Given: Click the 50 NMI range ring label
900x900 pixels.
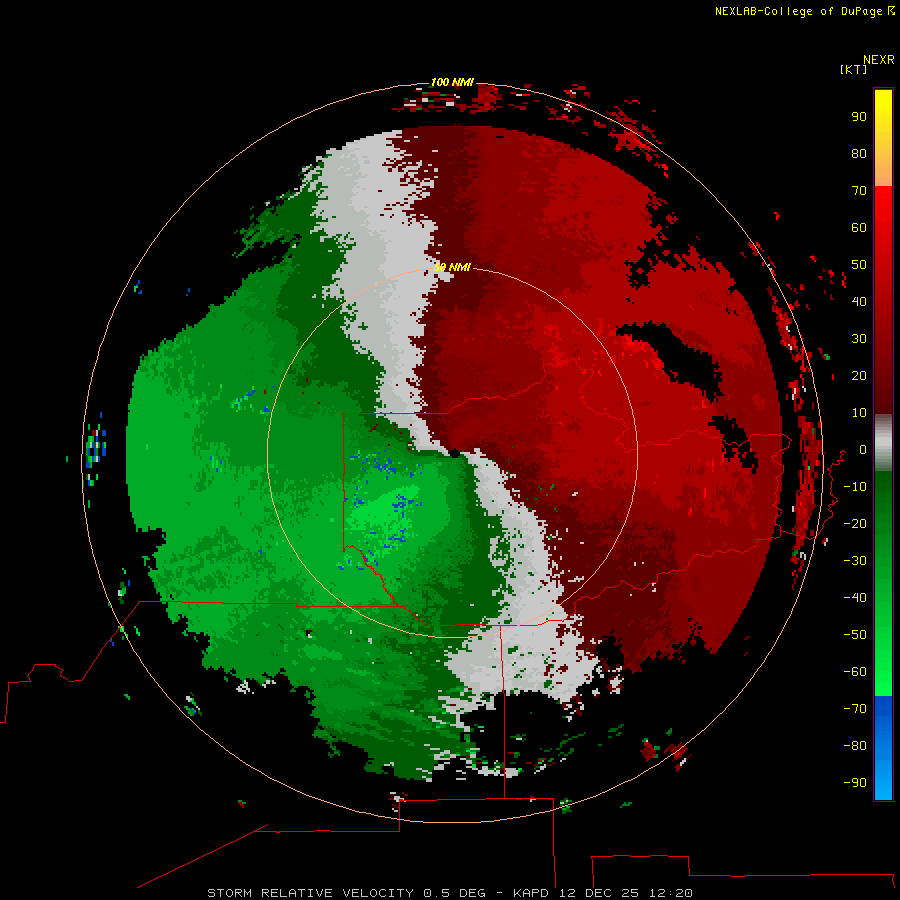Looking at the screenshot, I should click(x=452, y=267).
